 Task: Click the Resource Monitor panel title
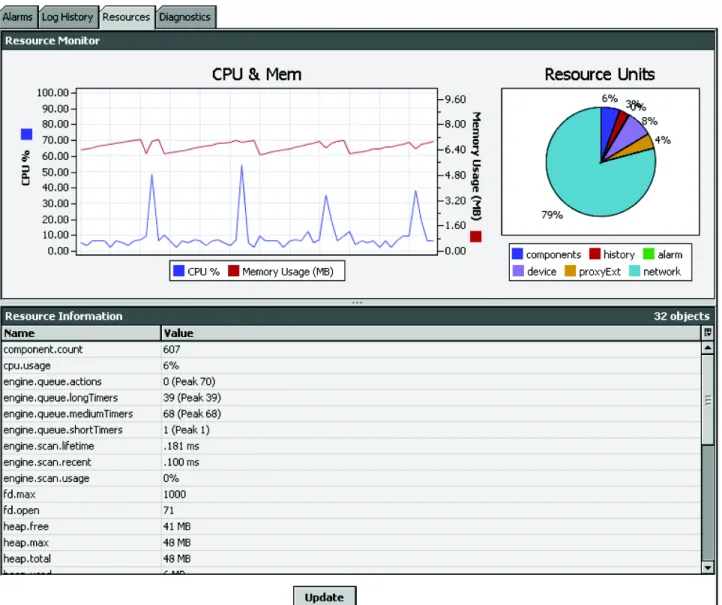point(52,41)
